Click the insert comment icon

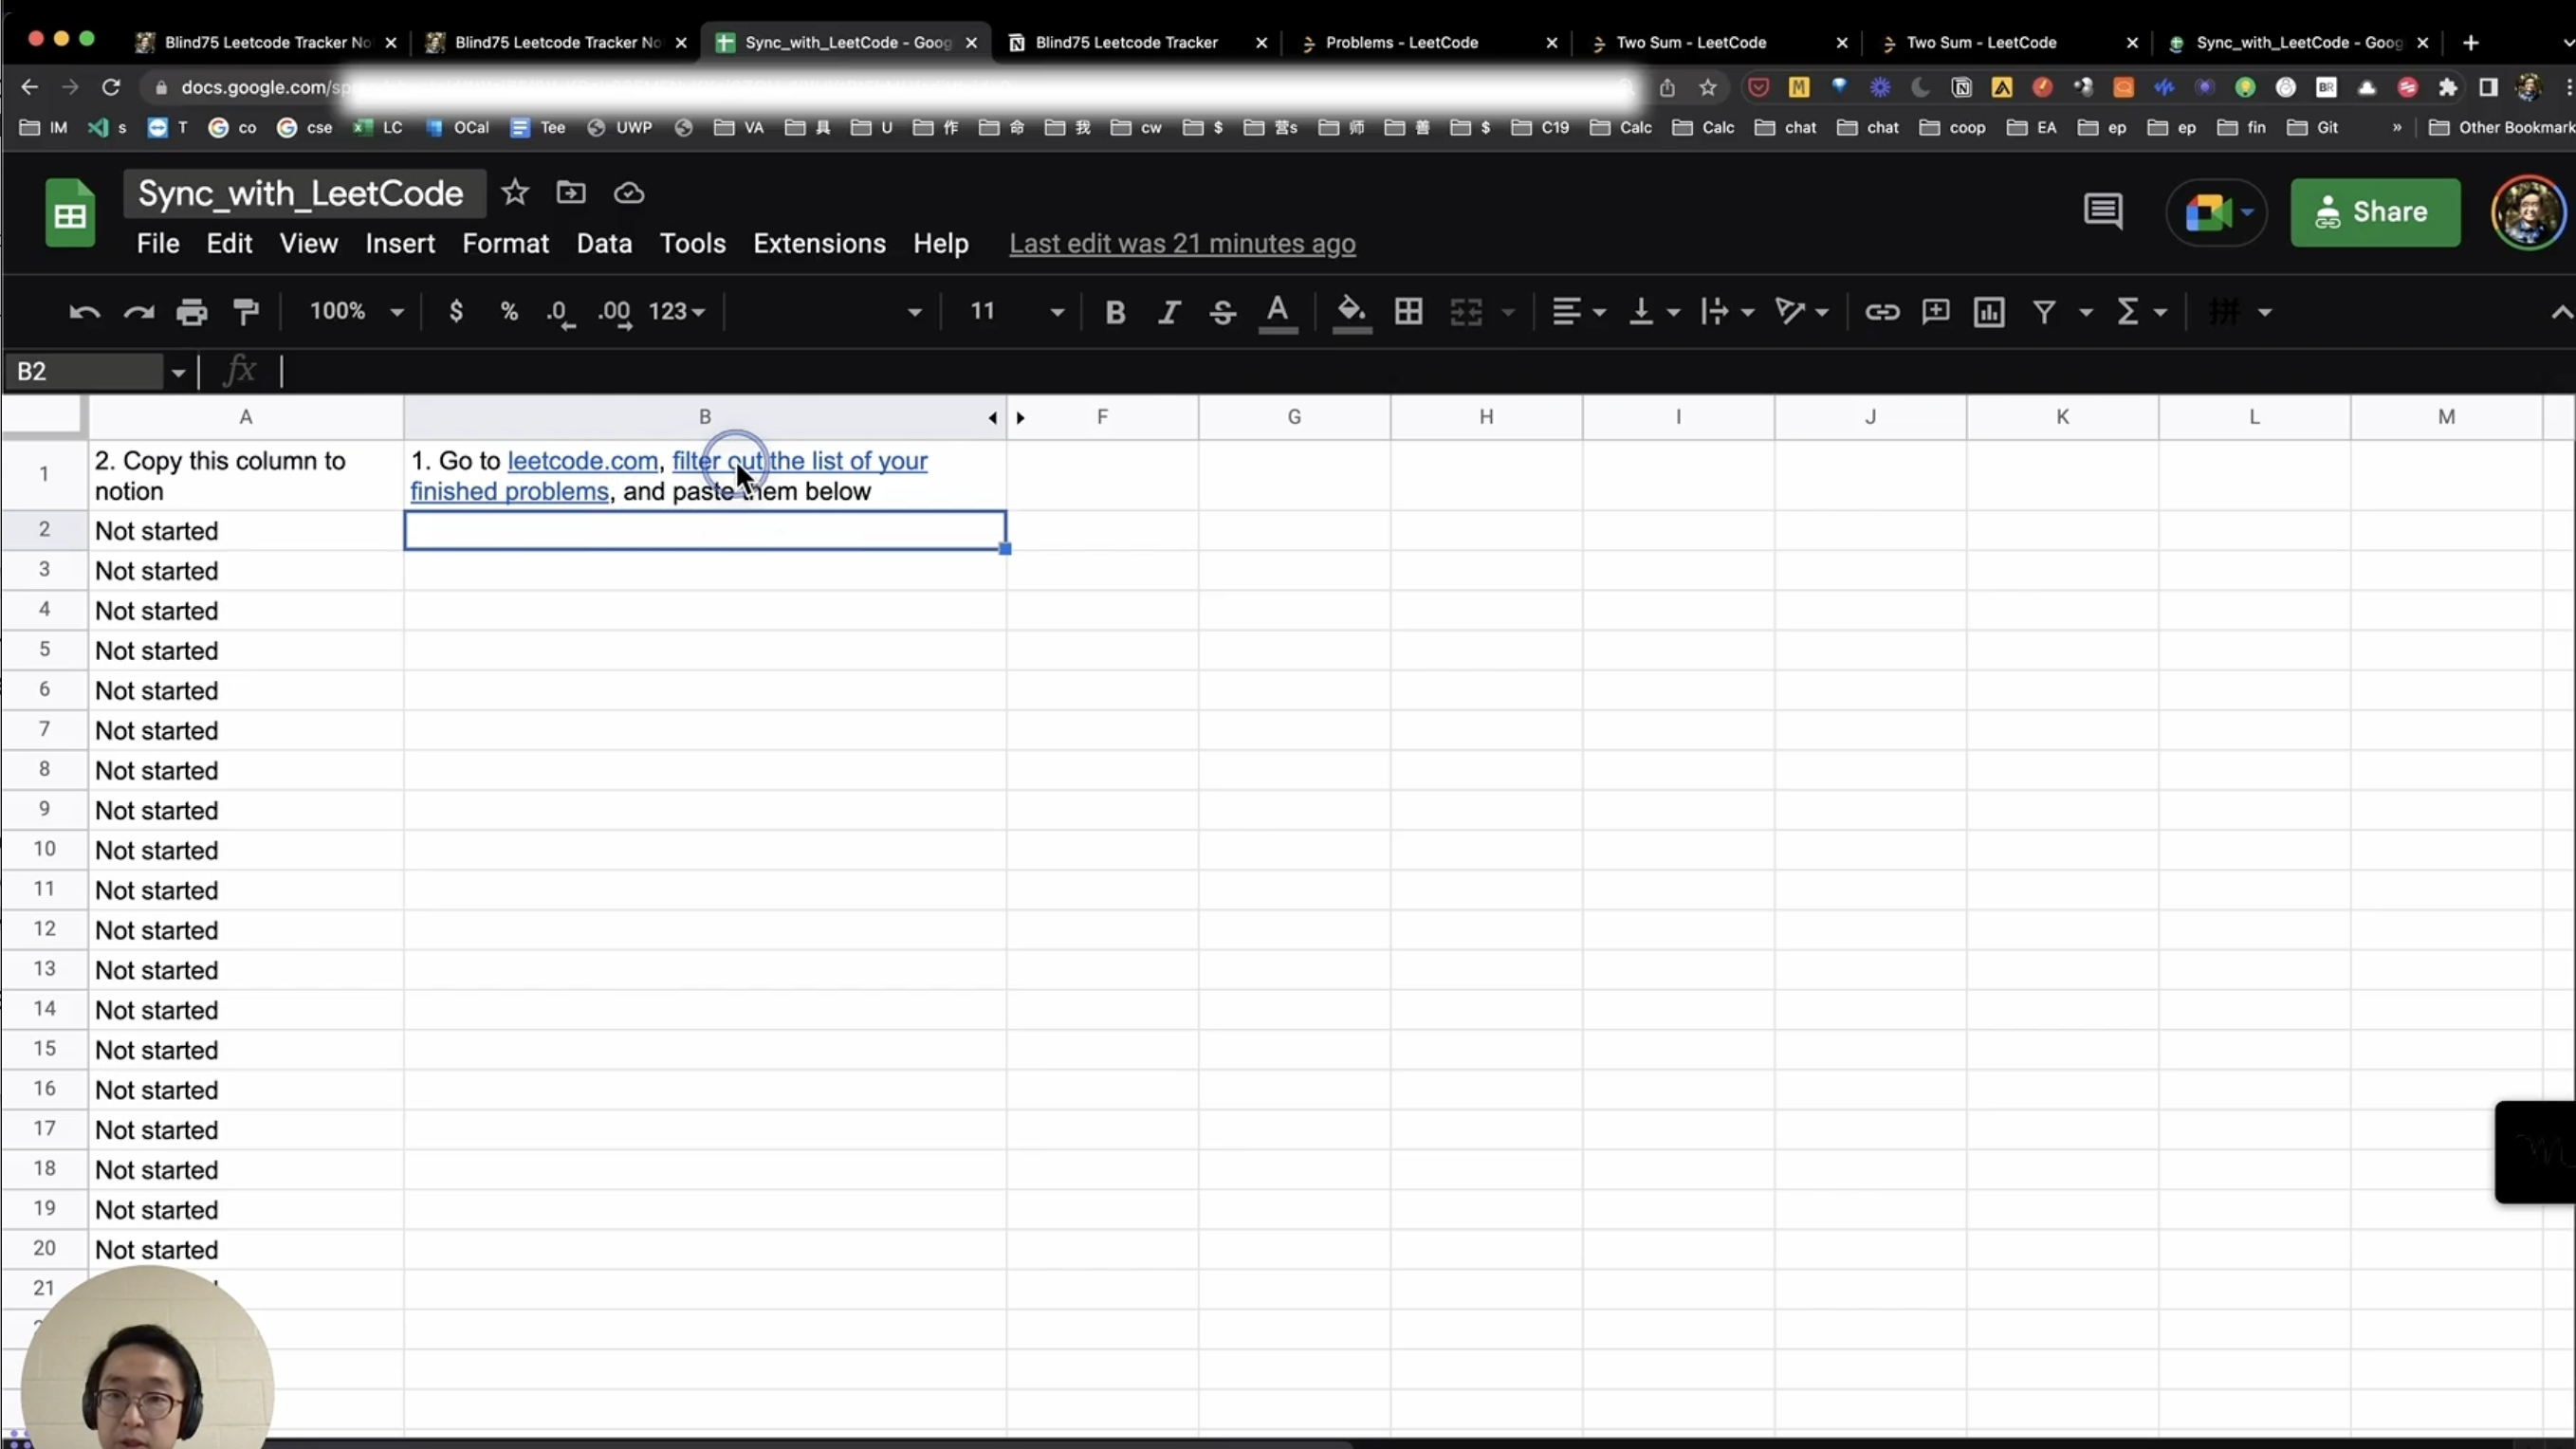1935,312
